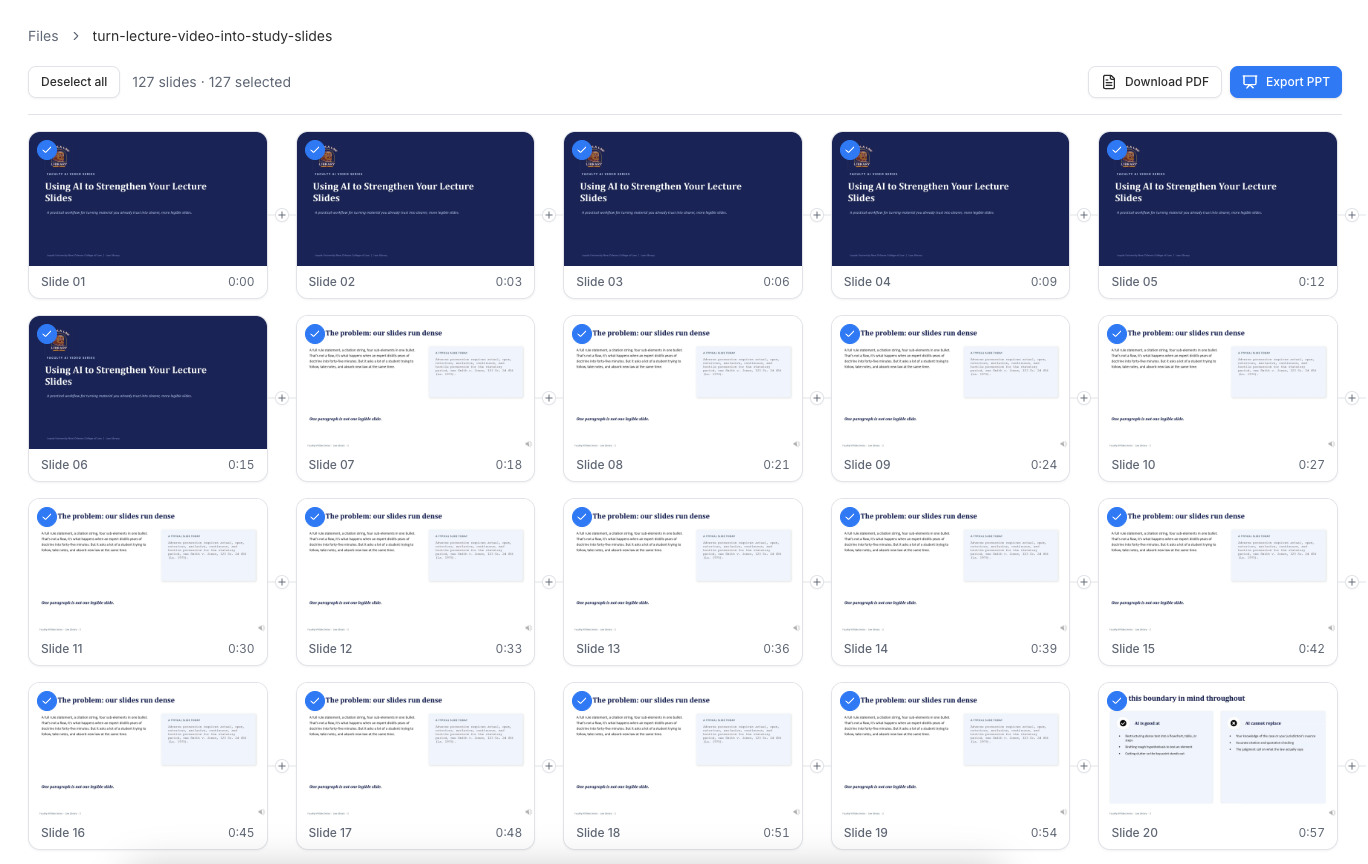Click speaker icon on Slide 10
The image size is (1368, 864).
1331,444
